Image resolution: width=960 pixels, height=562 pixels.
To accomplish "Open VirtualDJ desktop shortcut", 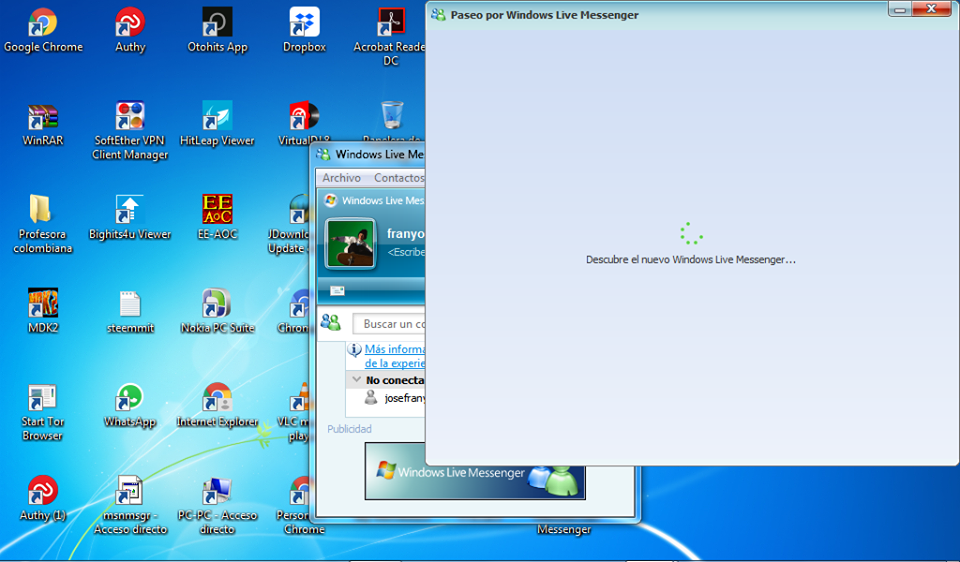I will click(x=304, y=124).
